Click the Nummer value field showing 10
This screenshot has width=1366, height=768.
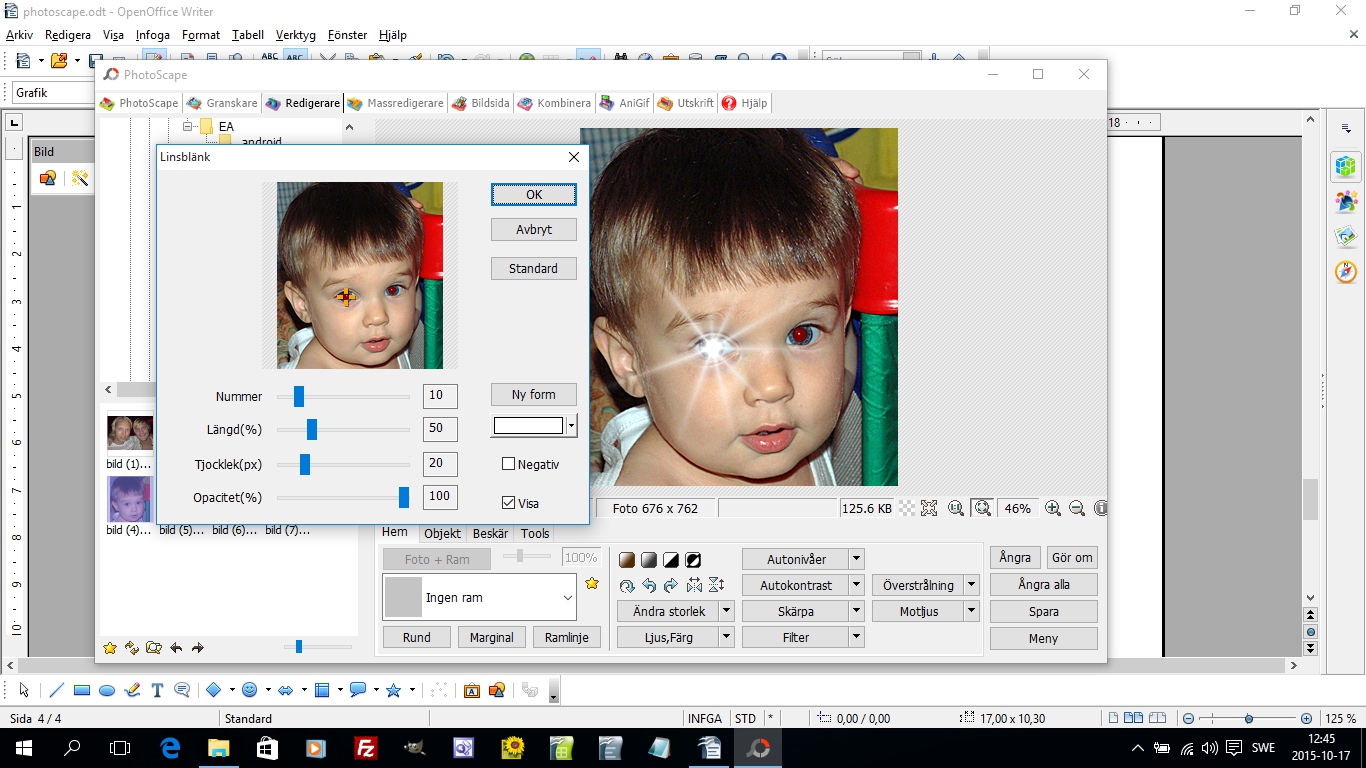(440, 396)
